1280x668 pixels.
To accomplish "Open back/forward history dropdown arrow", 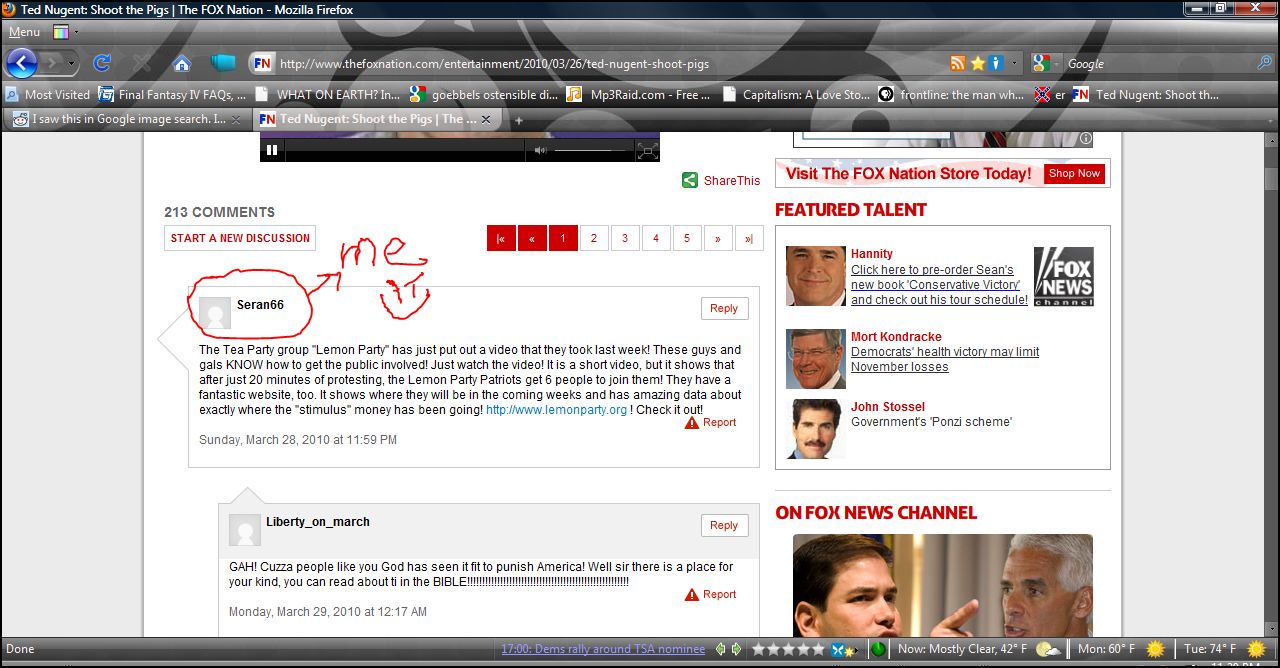I will [73, 63].
